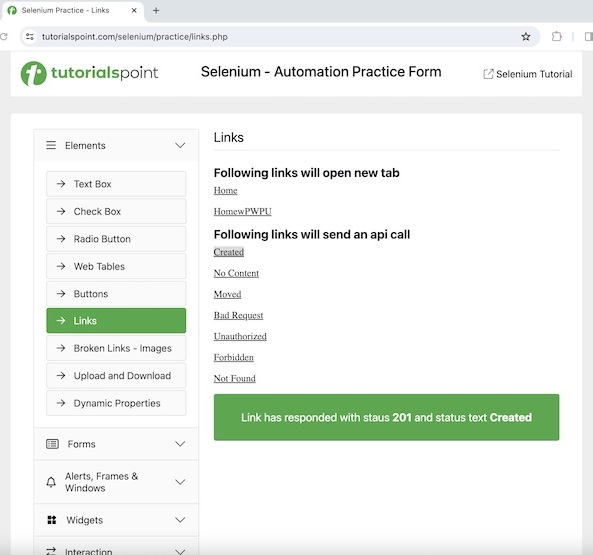Click the Forbidden link
Screen dimensions: 593x555
coord(233,357)
